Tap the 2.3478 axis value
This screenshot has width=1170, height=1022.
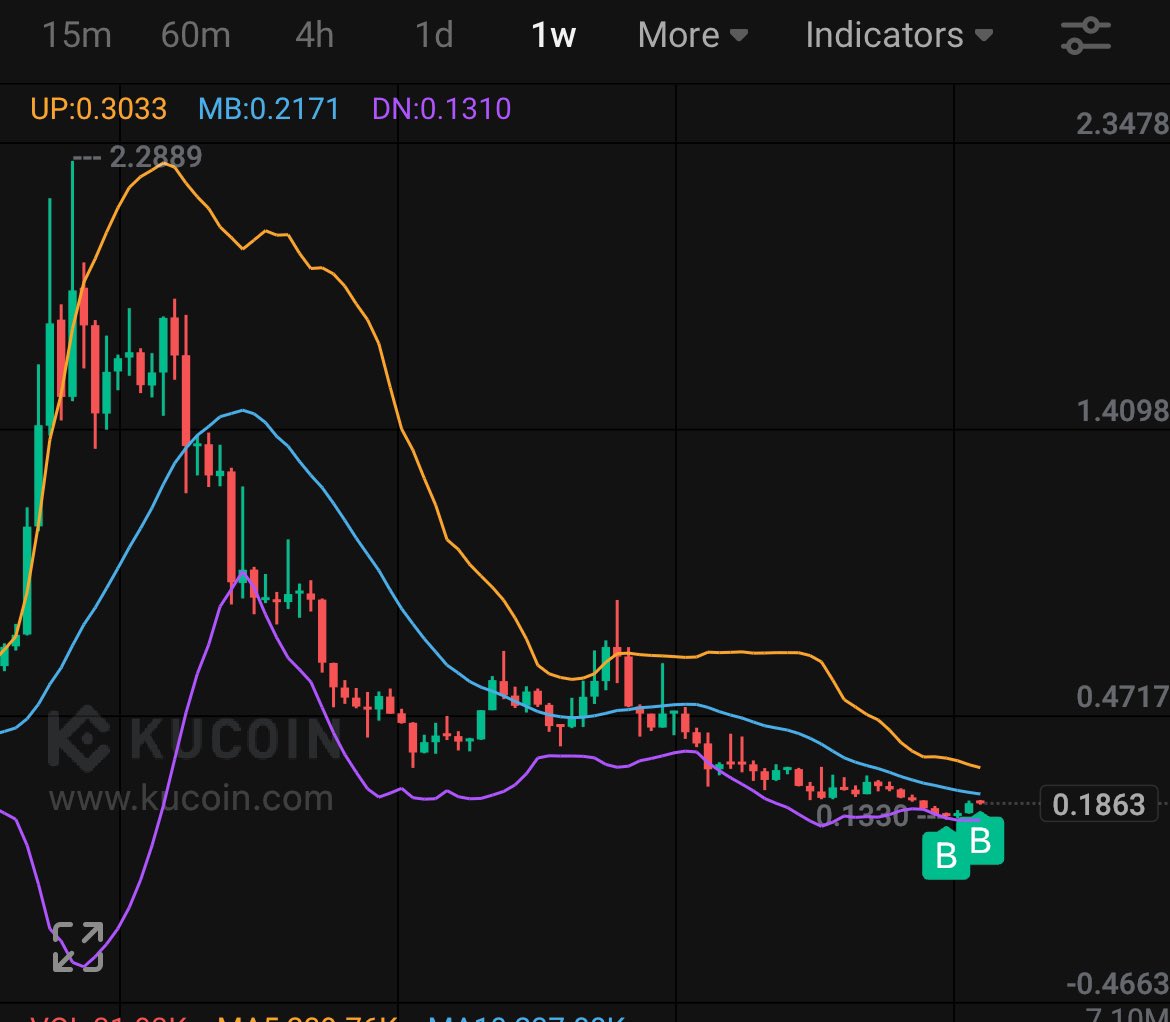click(1122, 124)
